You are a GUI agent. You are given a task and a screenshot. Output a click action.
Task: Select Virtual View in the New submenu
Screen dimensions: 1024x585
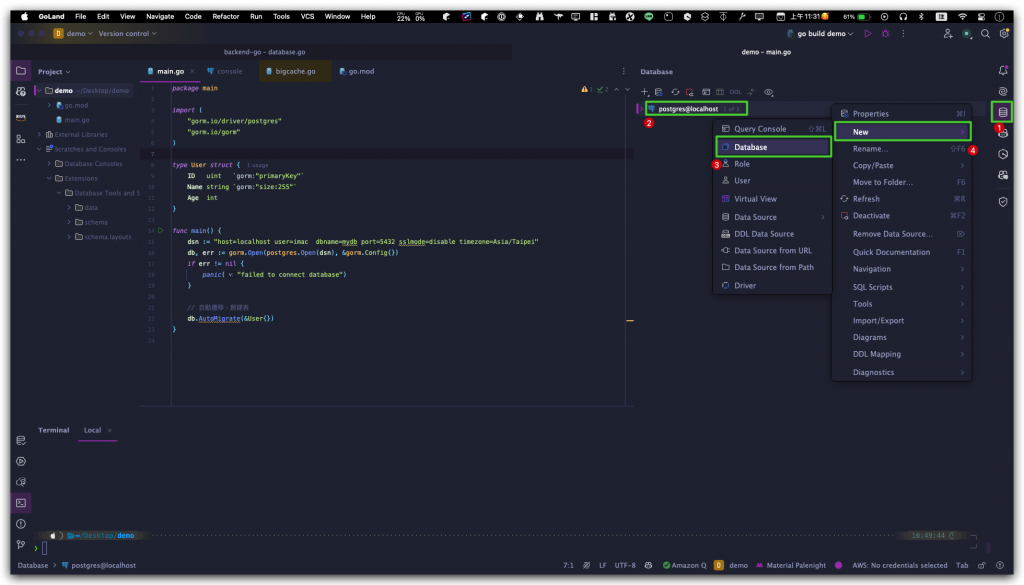point(773,198)
